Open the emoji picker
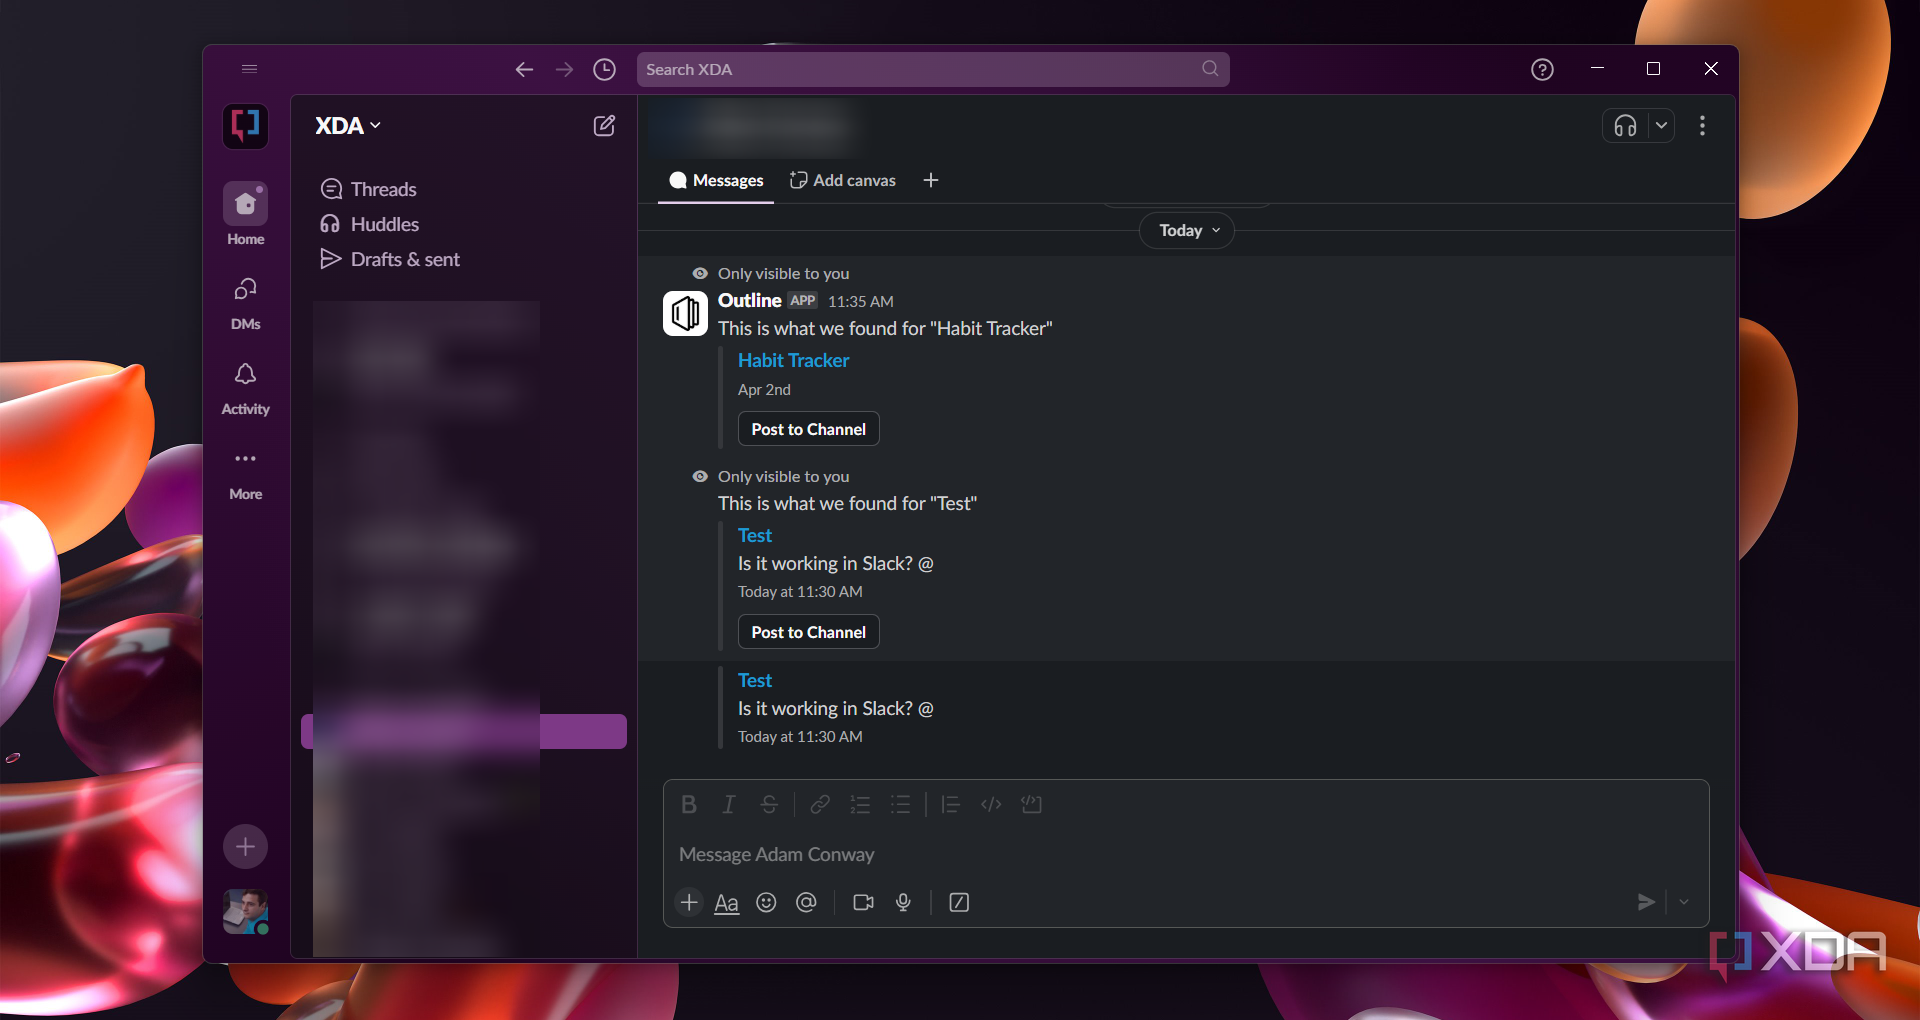The height and width of the screenshot is (1020, 1920). pyautogui.click(x=766, y=902)
